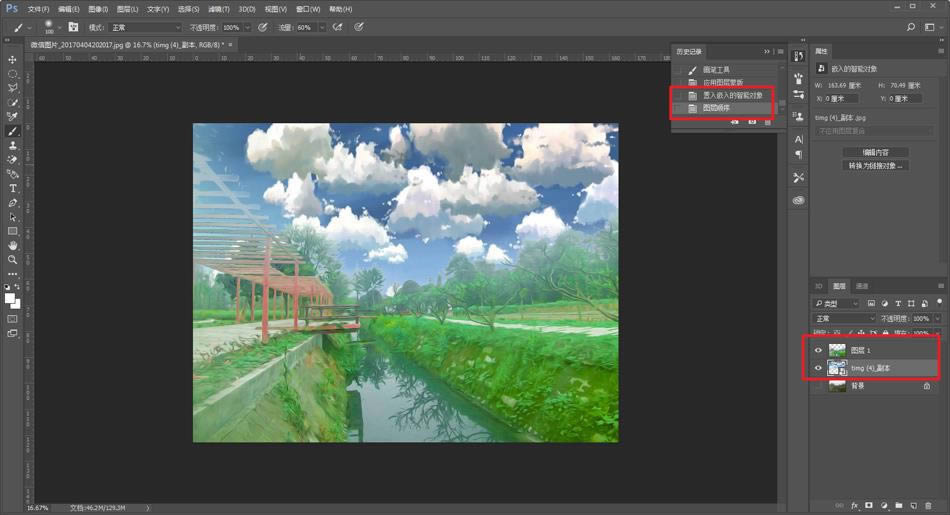The height and width of the screenshot is (515, 950).
Task: Select the Pen tool
Action: (13, 203)
